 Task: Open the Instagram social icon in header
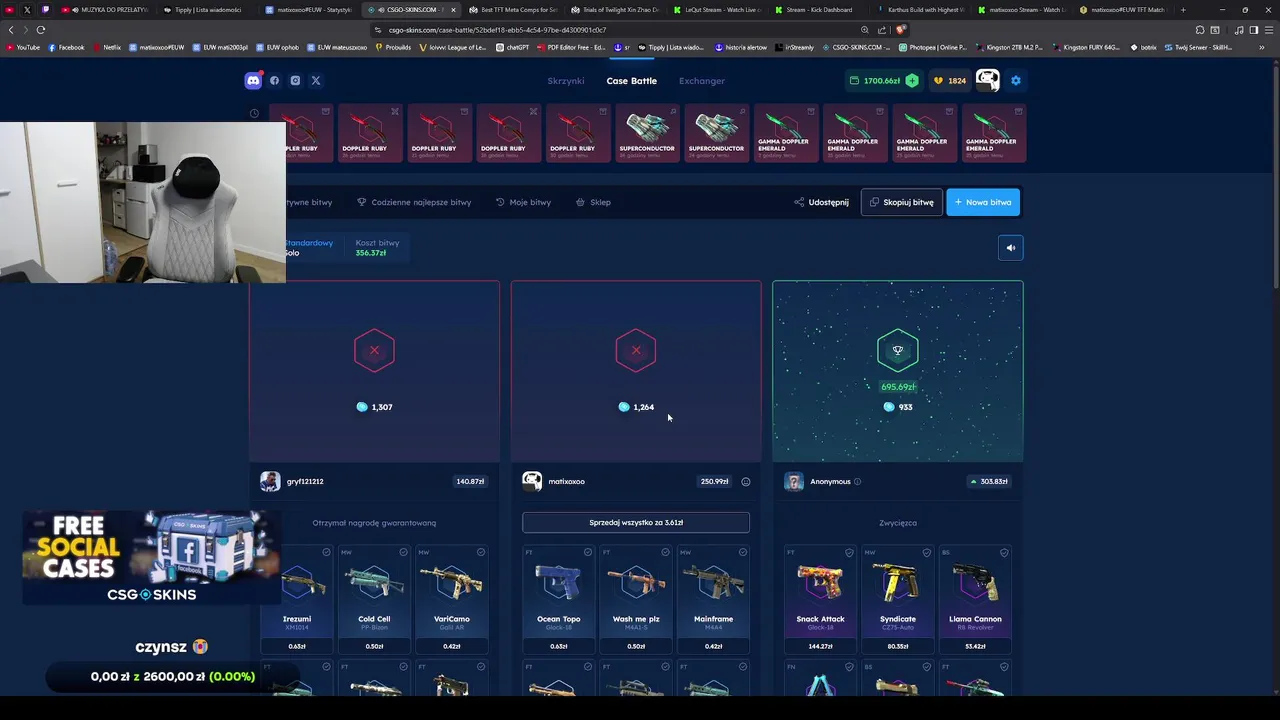pyautogui.click(x=295, y=80)
